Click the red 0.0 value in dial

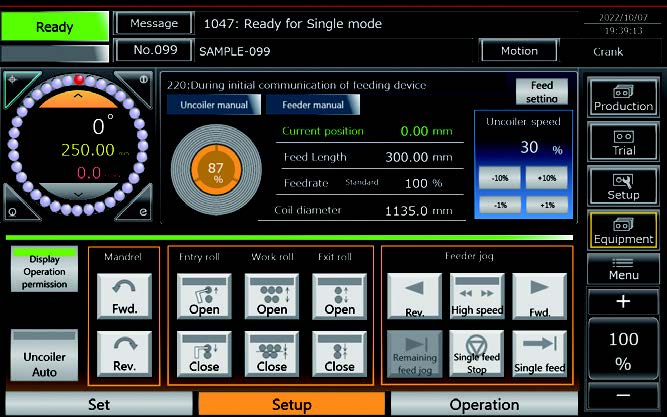tap(89, 173)
